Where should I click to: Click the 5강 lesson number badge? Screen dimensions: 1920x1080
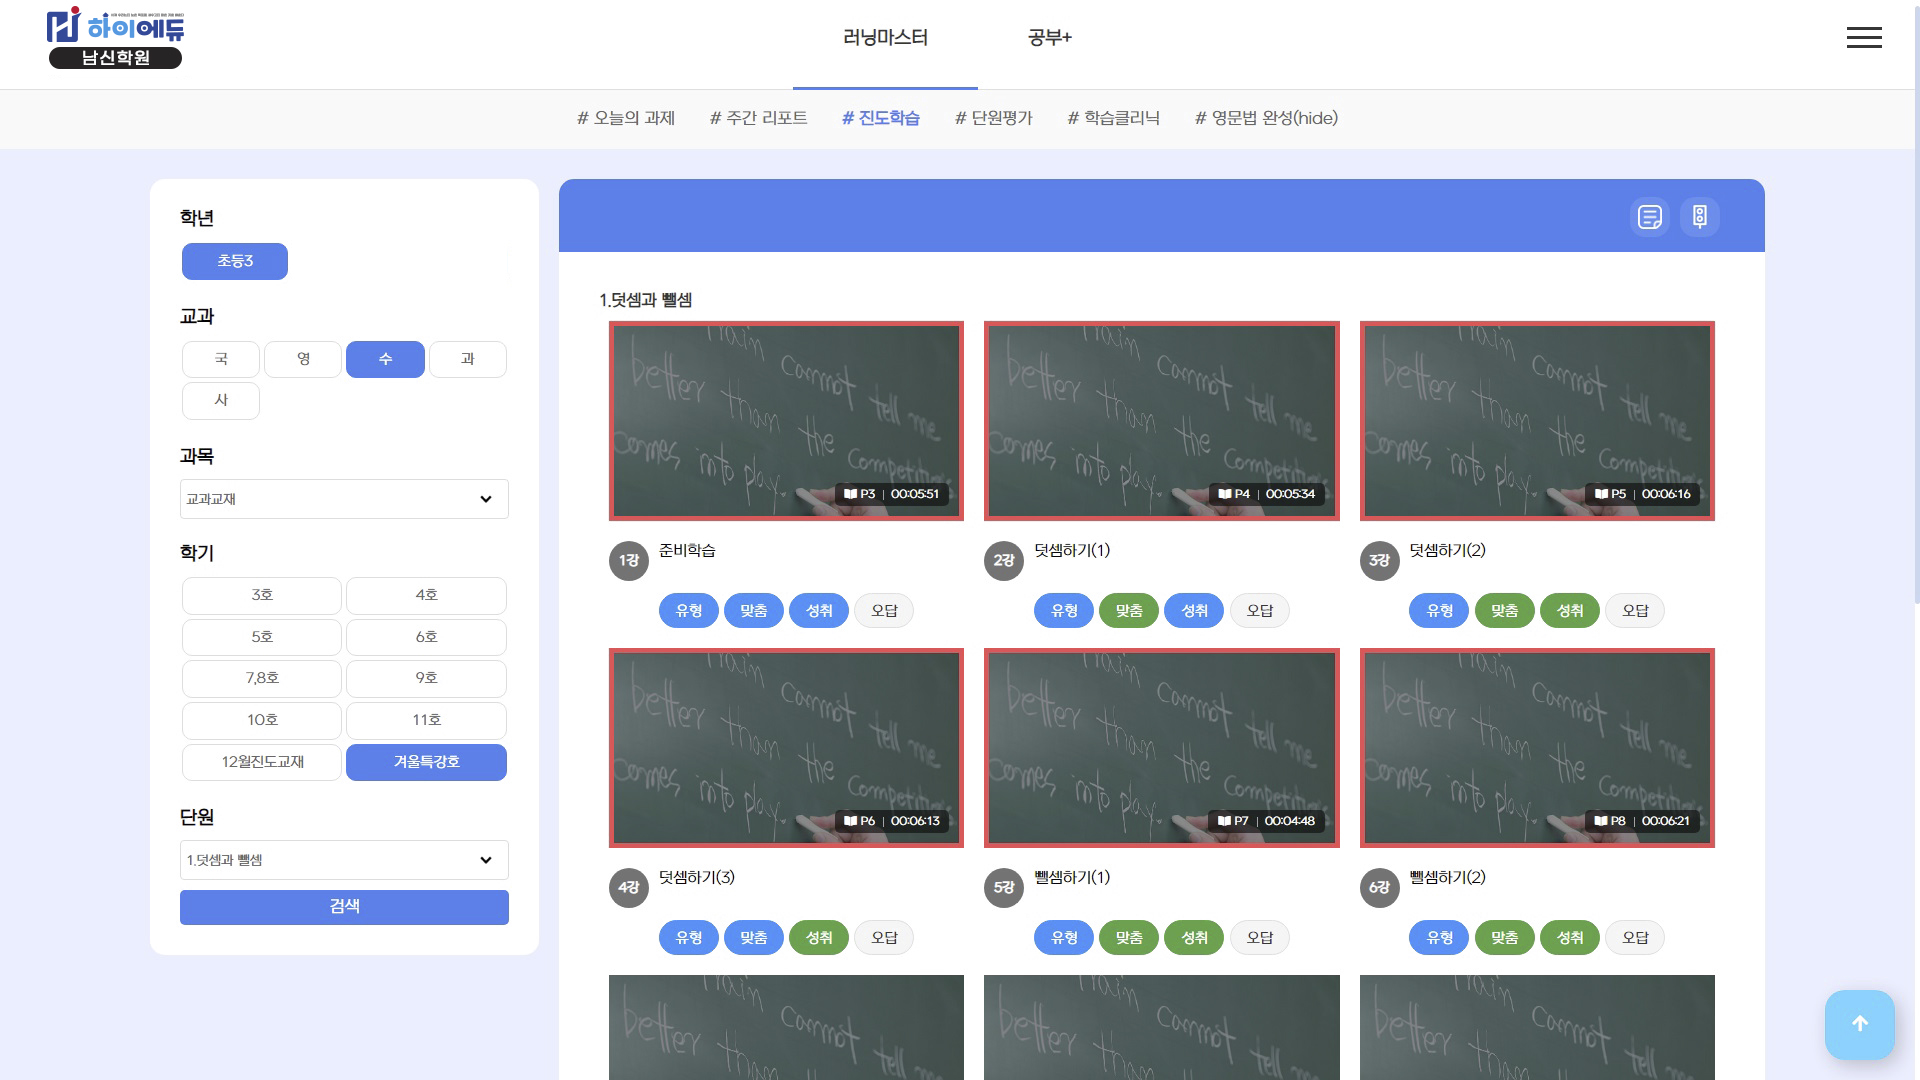tap(1004, 888)
